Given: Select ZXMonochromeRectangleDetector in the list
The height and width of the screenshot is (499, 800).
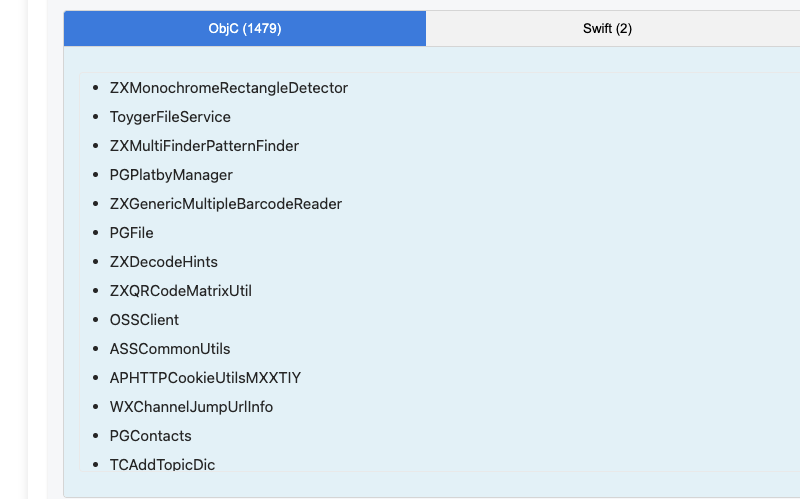Looking at the screenshot, I should point(229,88).
